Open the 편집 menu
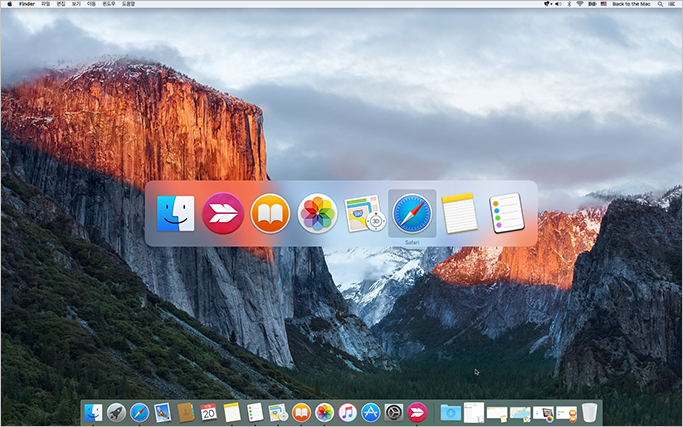Screen dimensions: 683x427 click(x=61, y=4)
